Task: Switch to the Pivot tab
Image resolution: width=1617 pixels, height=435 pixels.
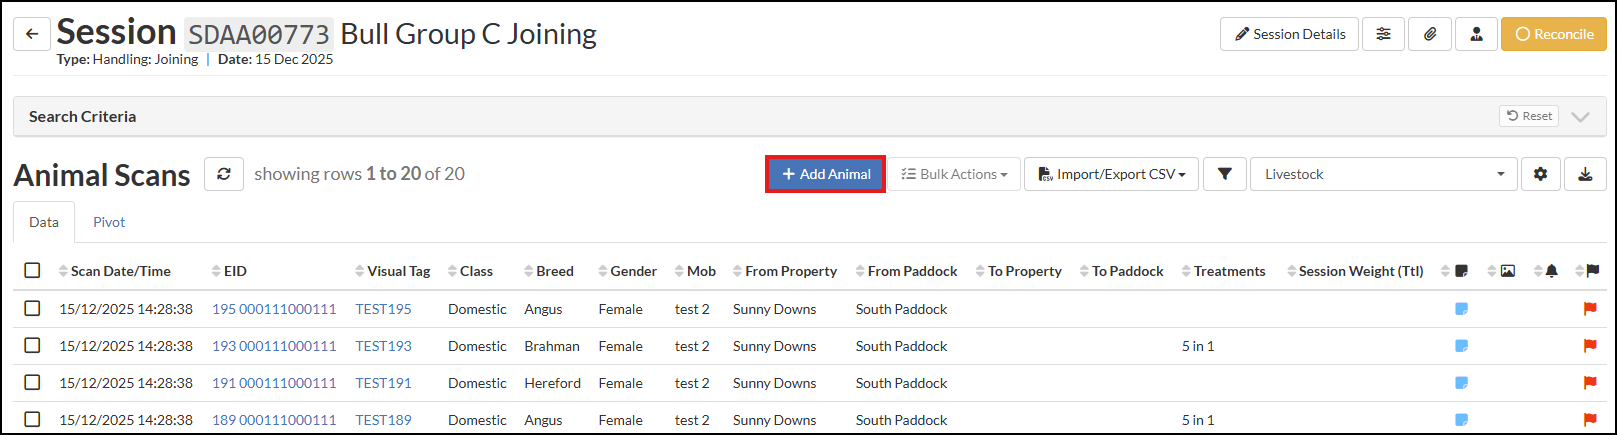Action: 109,222
